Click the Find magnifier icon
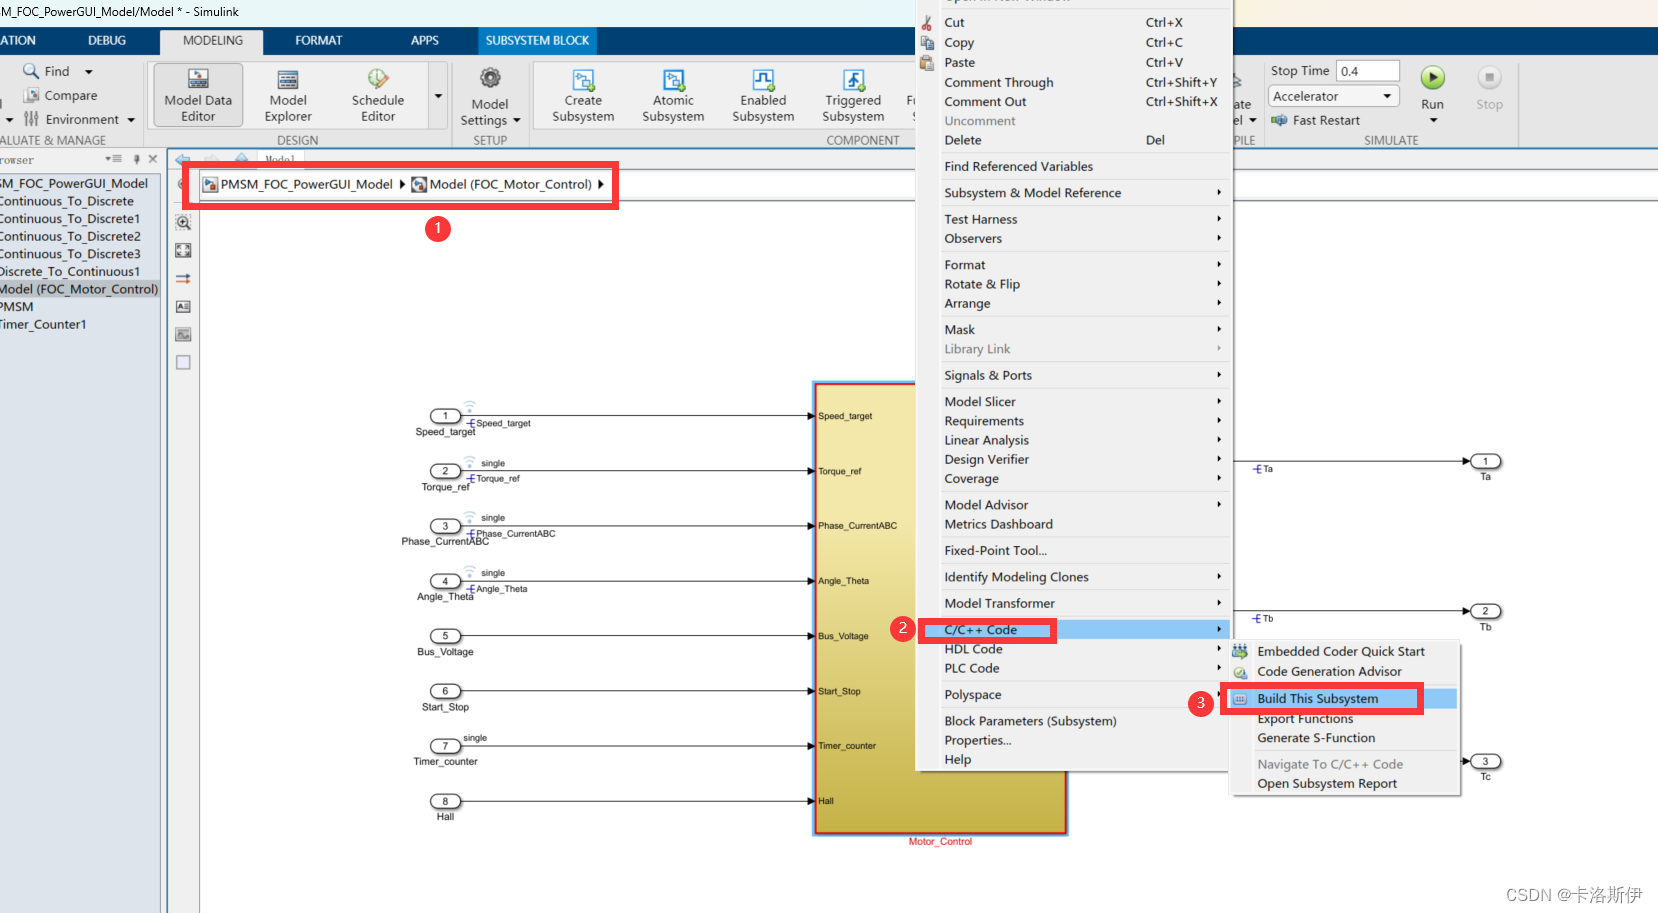Viewport: 1658px width, 913px height. tap(31, 71)
